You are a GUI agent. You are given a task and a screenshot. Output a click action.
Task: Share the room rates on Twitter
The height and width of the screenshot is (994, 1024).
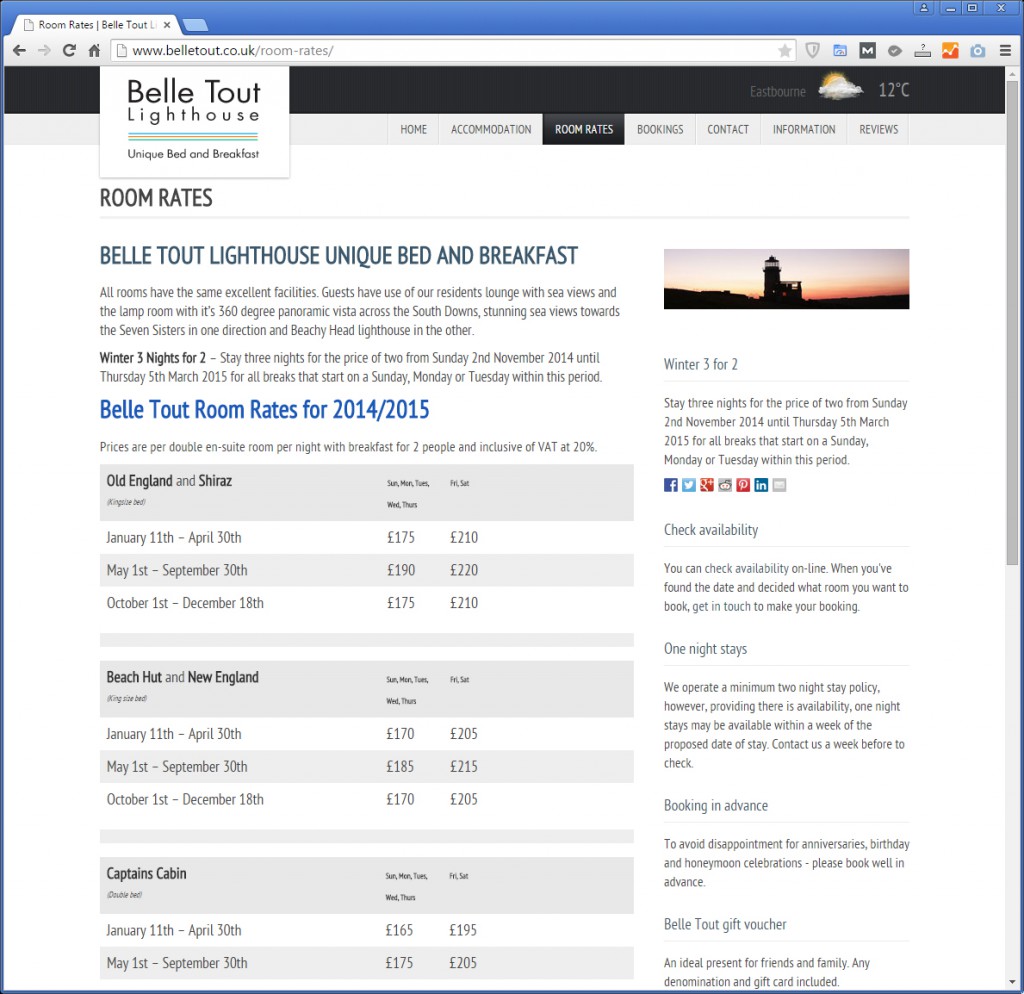[688, 484]
